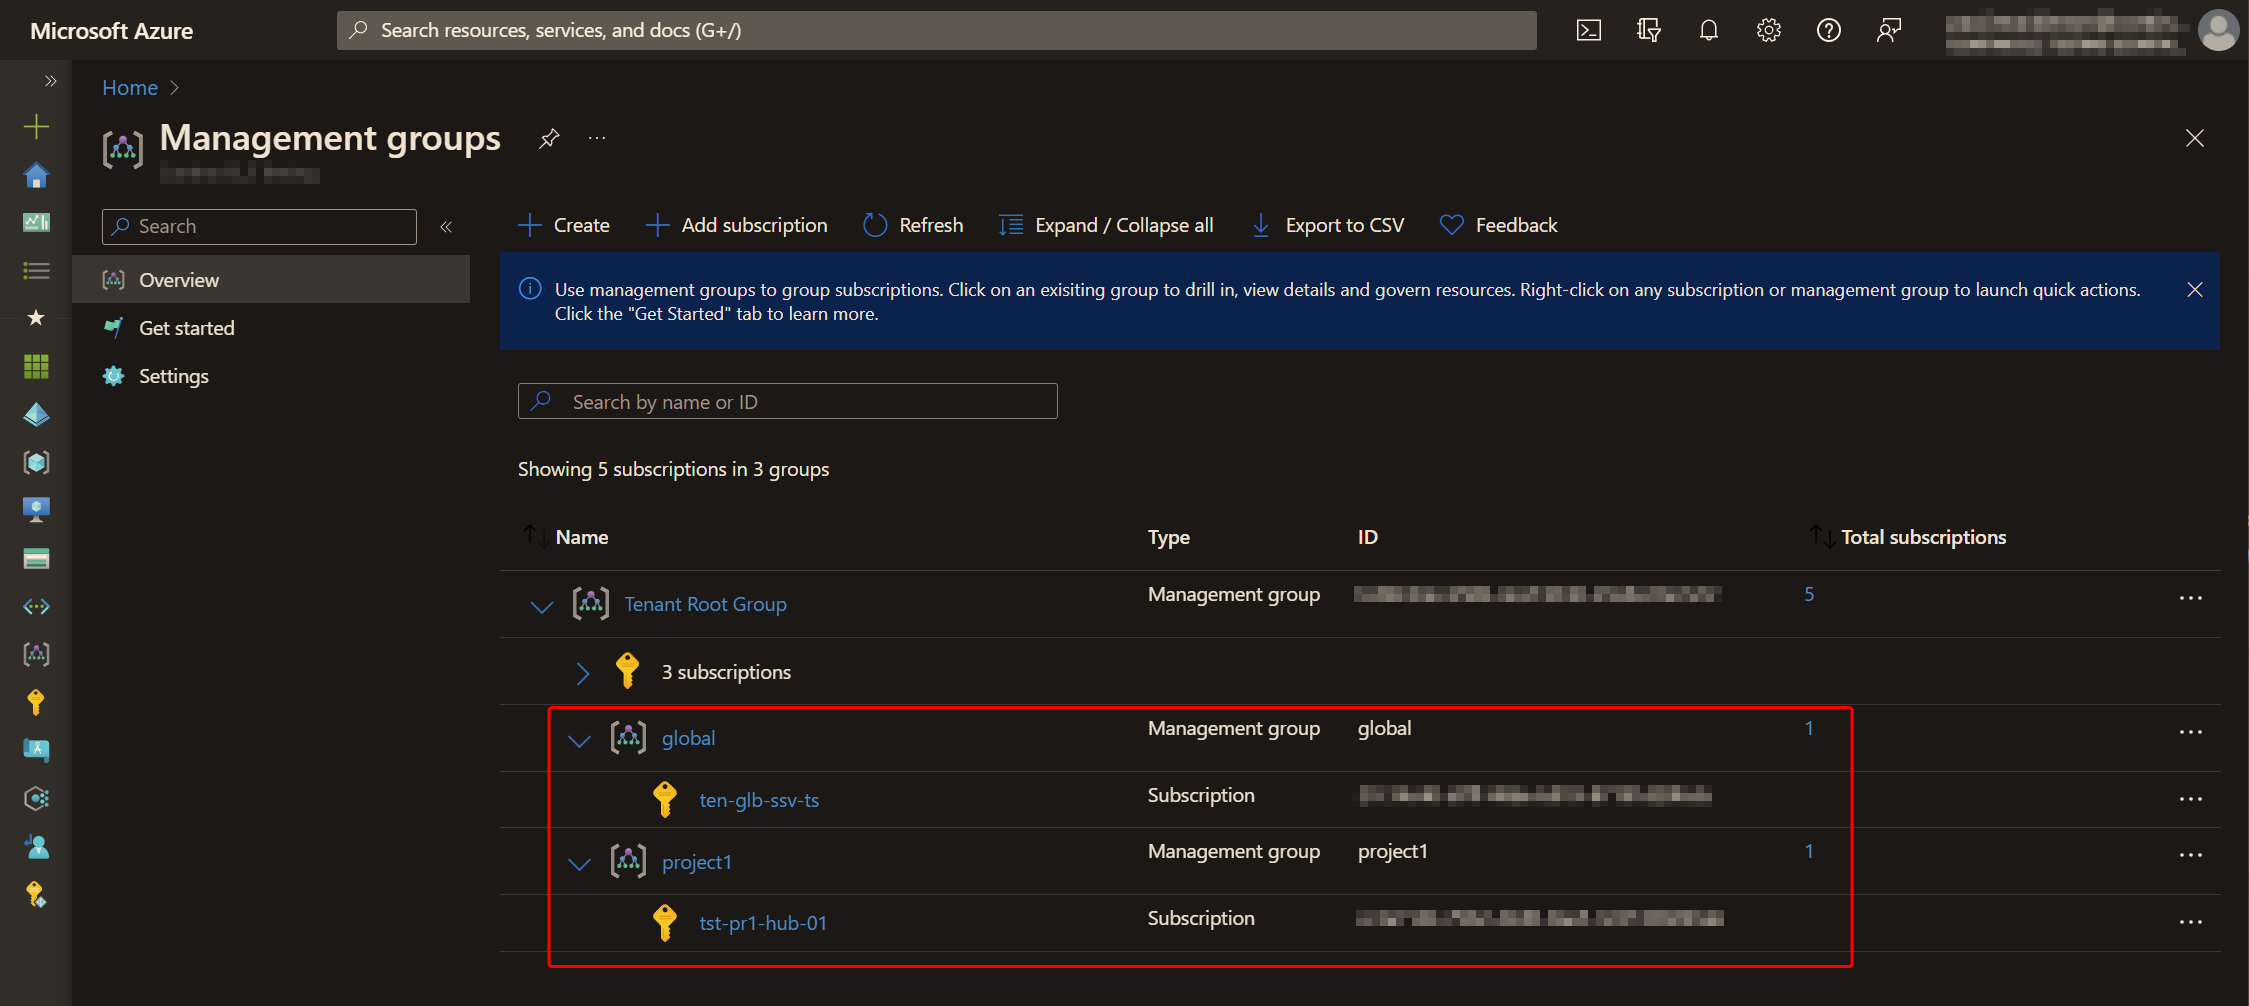Go to Home icon in sidebar

36,175
